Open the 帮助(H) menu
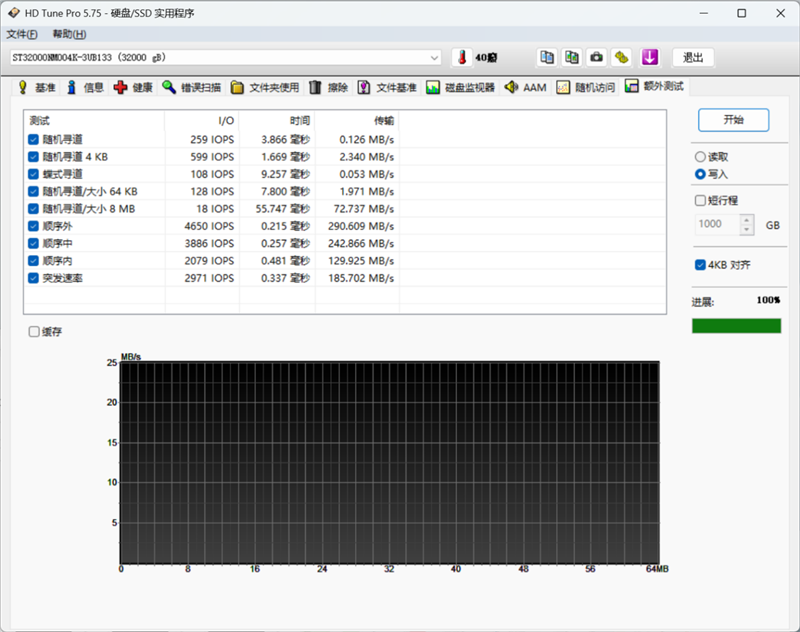 tap(69, 35)
